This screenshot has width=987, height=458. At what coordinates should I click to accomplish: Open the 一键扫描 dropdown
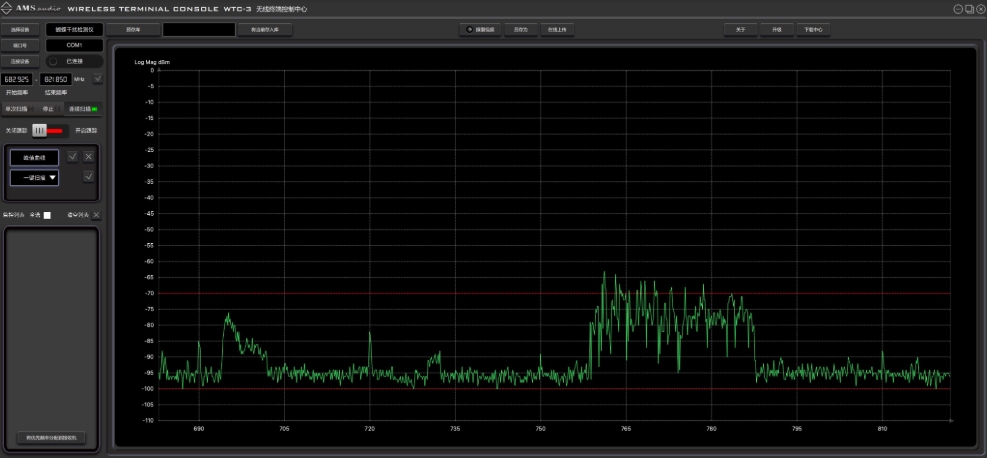pyautogui.click(x=35, y=177)
